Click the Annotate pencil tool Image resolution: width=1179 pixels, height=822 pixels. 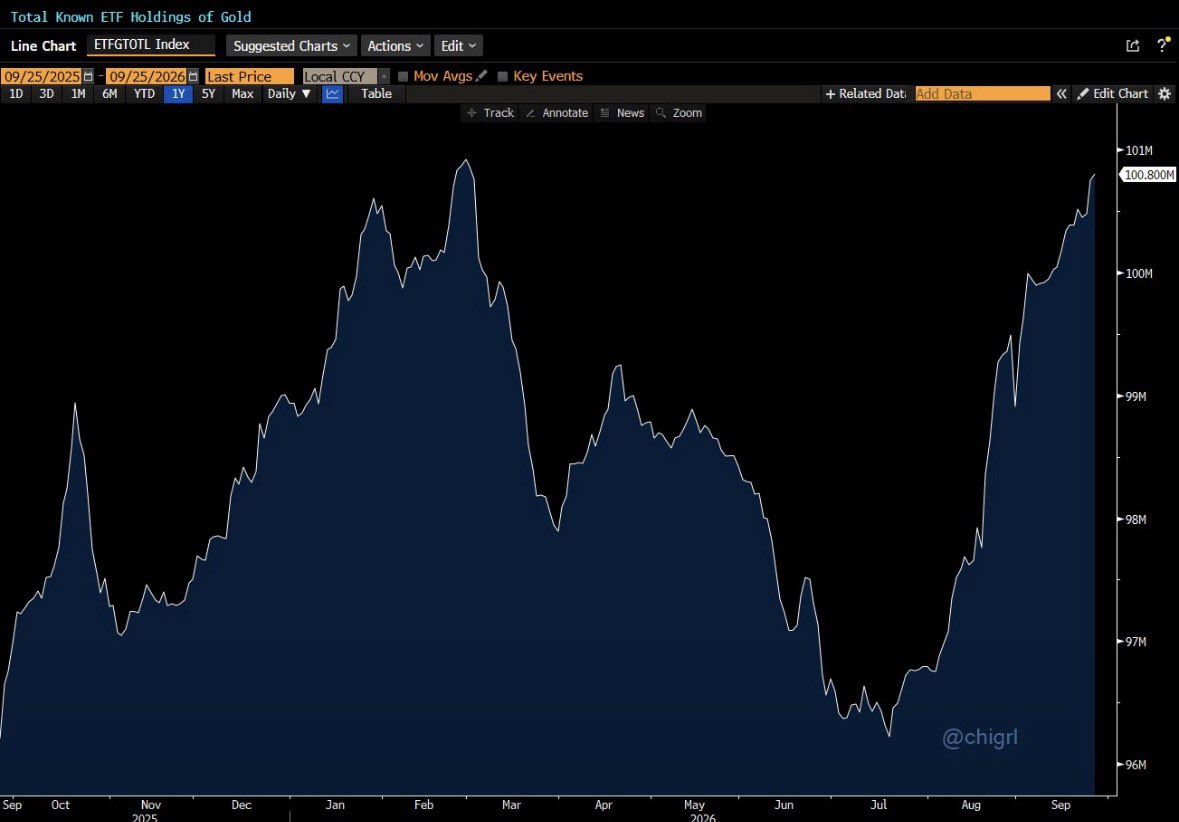pos(556,113)
